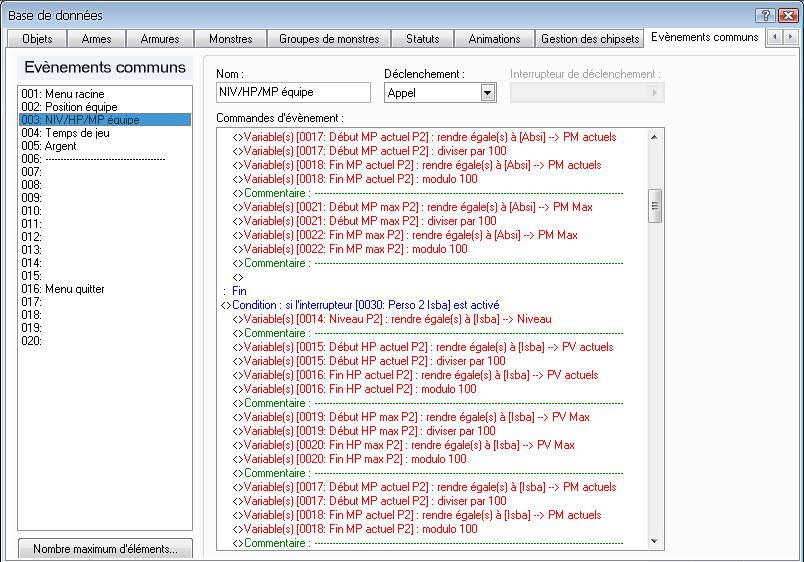Click scroll down arrow in command list

(x=654, y=541)
